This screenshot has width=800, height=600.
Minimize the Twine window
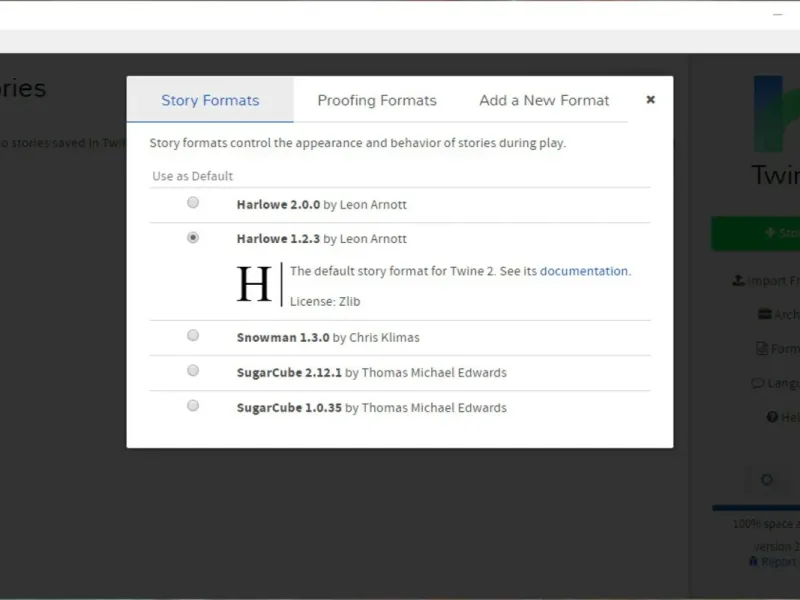(778, 15)
